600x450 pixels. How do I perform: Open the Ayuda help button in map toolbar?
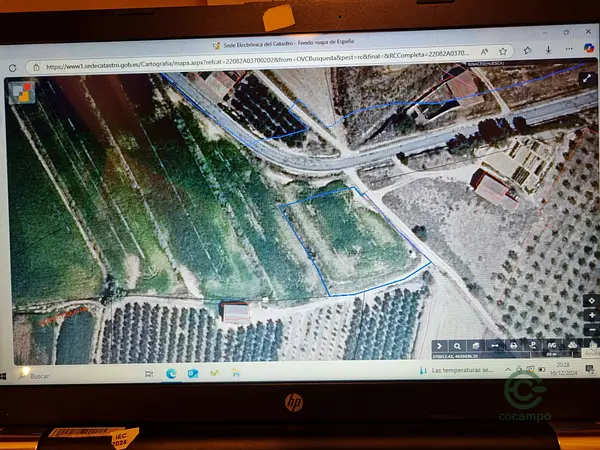coord(592,346)
